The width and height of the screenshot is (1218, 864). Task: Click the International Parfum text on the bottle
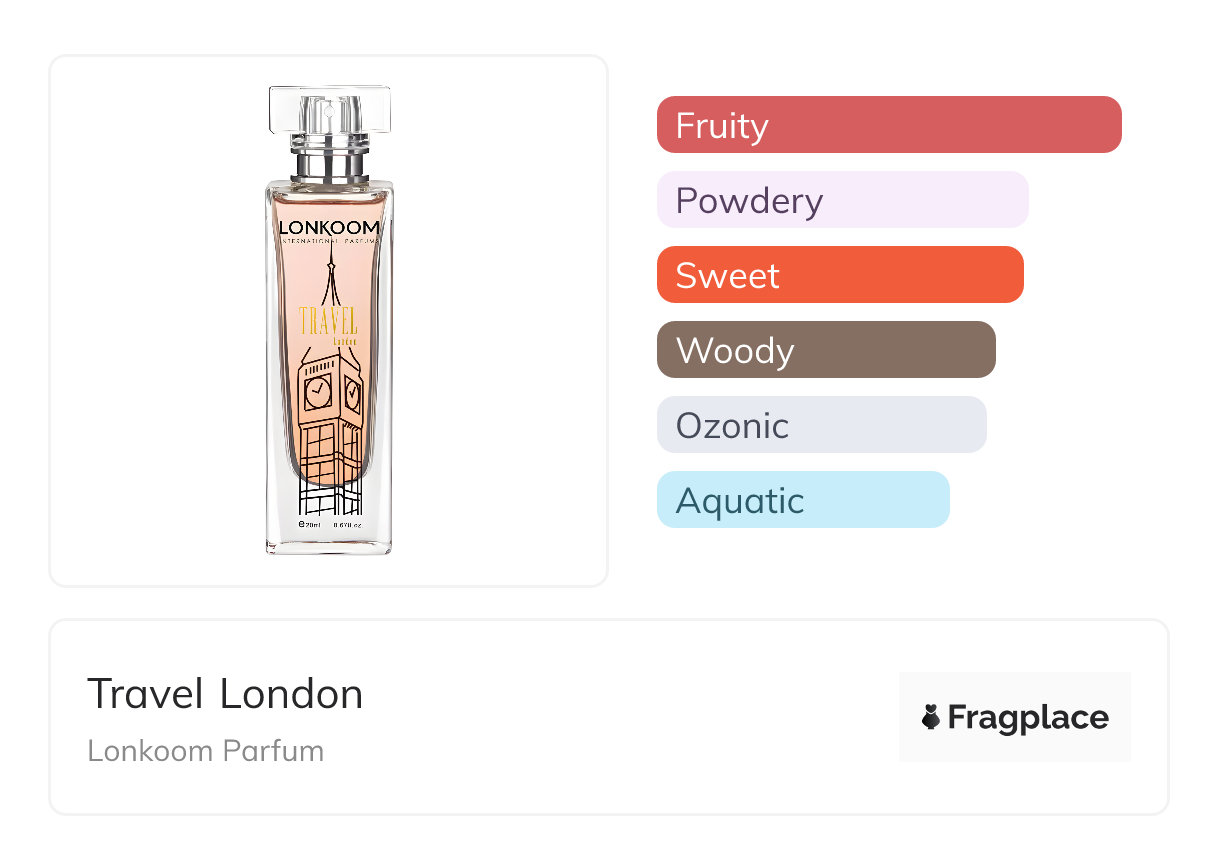[329, 243]
